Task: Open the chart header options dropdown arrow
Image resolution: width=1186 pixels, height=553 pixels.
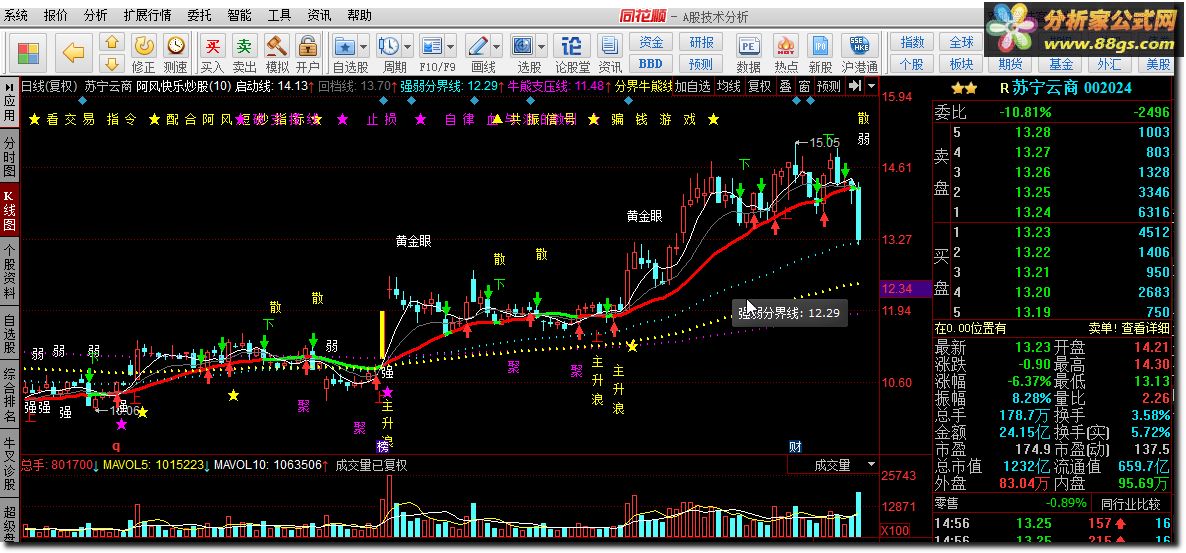Action: click(871, 86)
